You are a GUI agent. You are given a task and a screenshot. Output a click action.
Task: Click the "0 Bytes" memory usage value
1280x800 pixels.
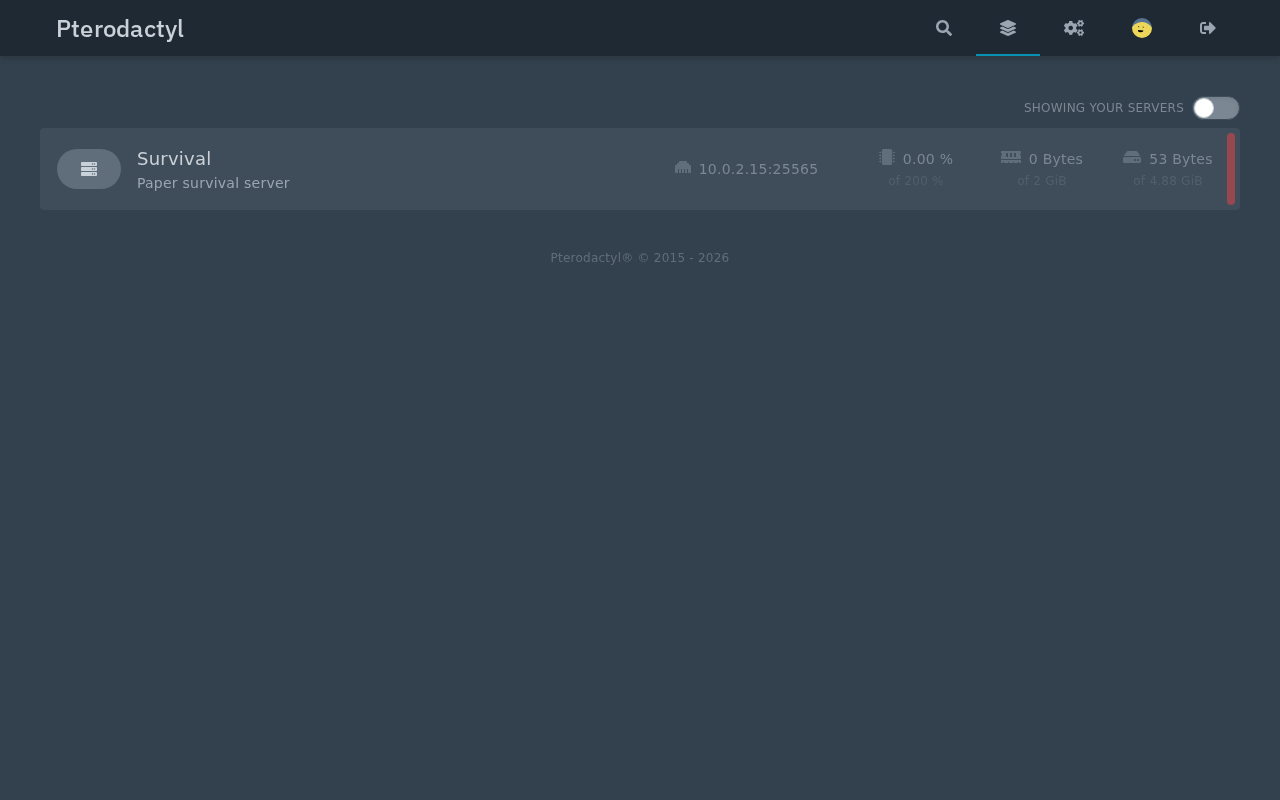click(x=1056, y=159)
